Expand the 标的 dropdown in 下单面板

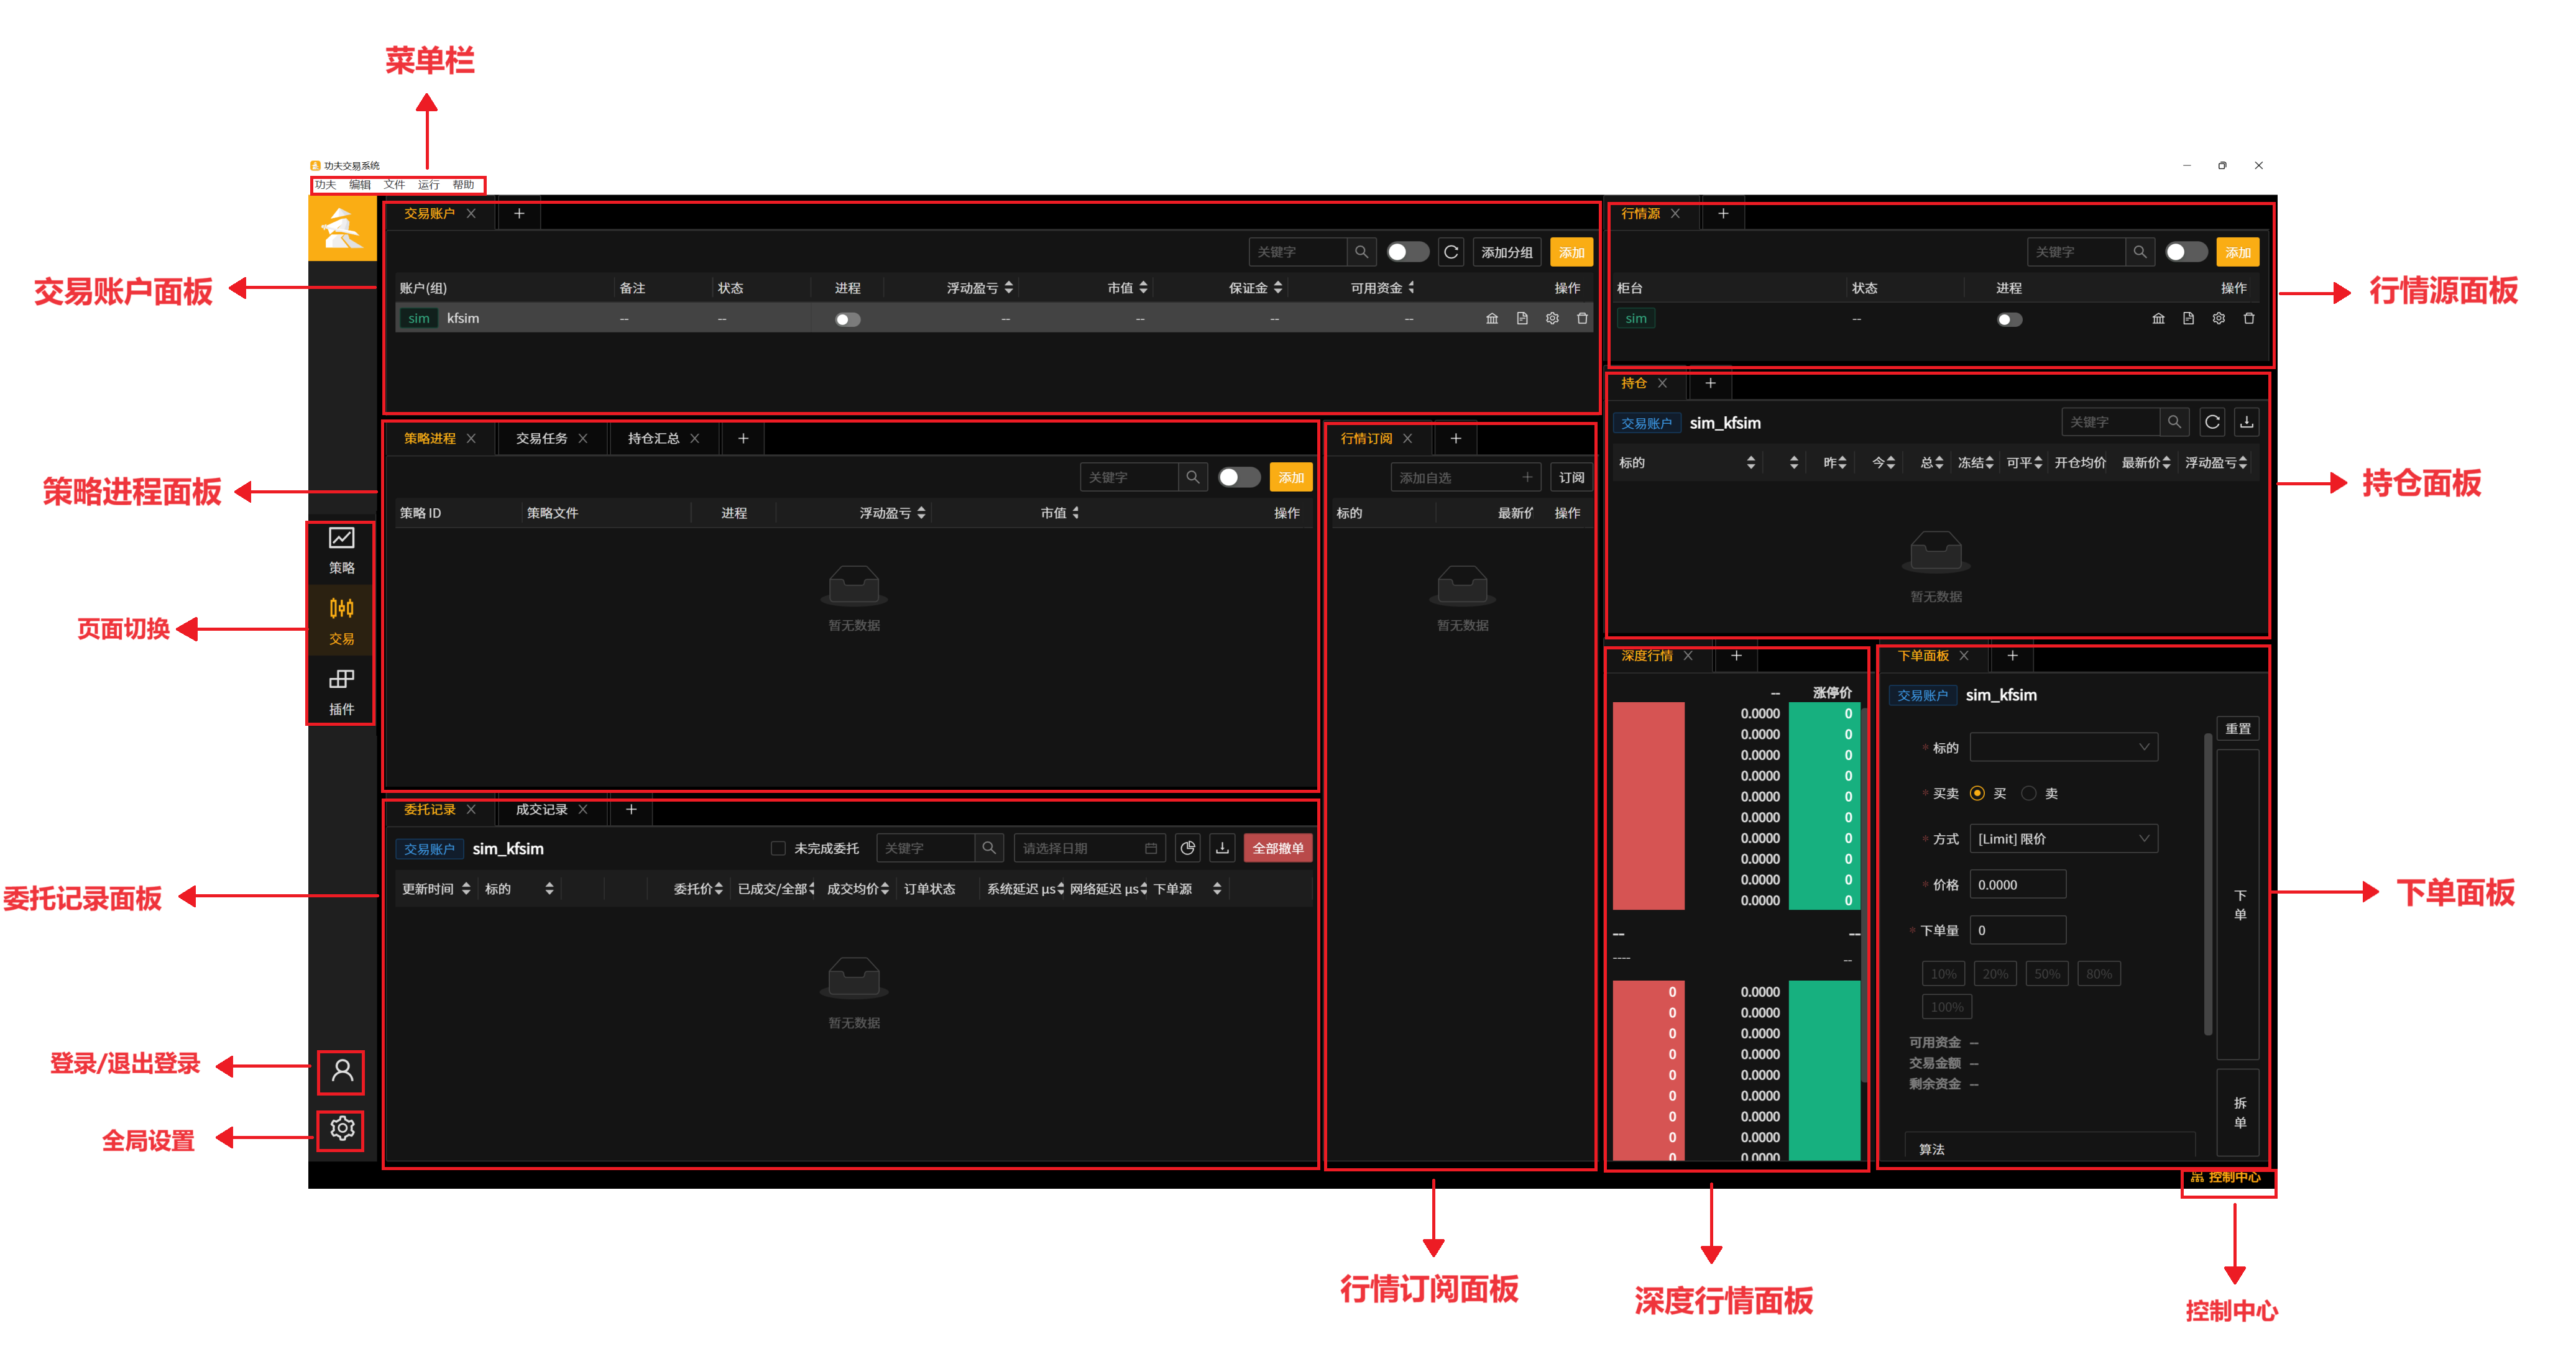click(2063, 747)
